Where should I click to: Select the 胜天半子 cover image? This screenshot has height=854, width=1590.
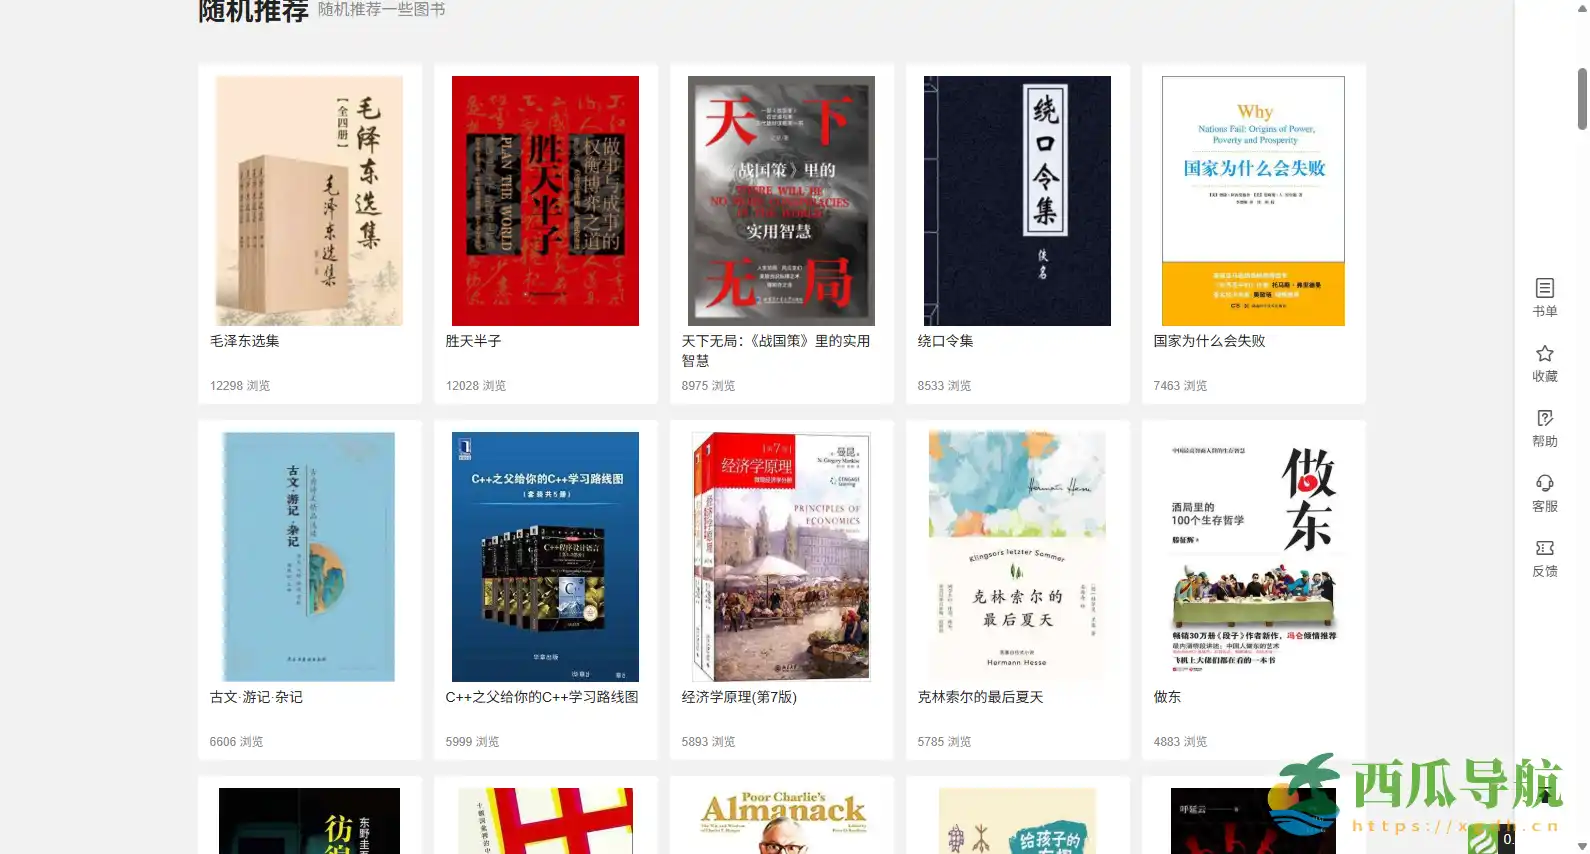pos(545,201)
